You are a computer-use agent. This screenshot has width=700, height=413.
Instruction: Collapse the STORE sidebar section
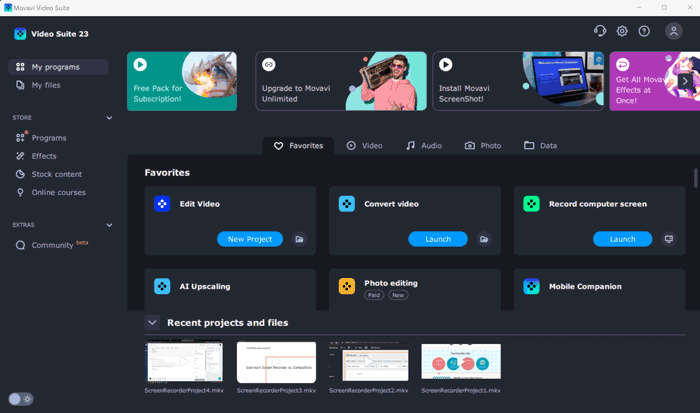[x=109, y=118]
